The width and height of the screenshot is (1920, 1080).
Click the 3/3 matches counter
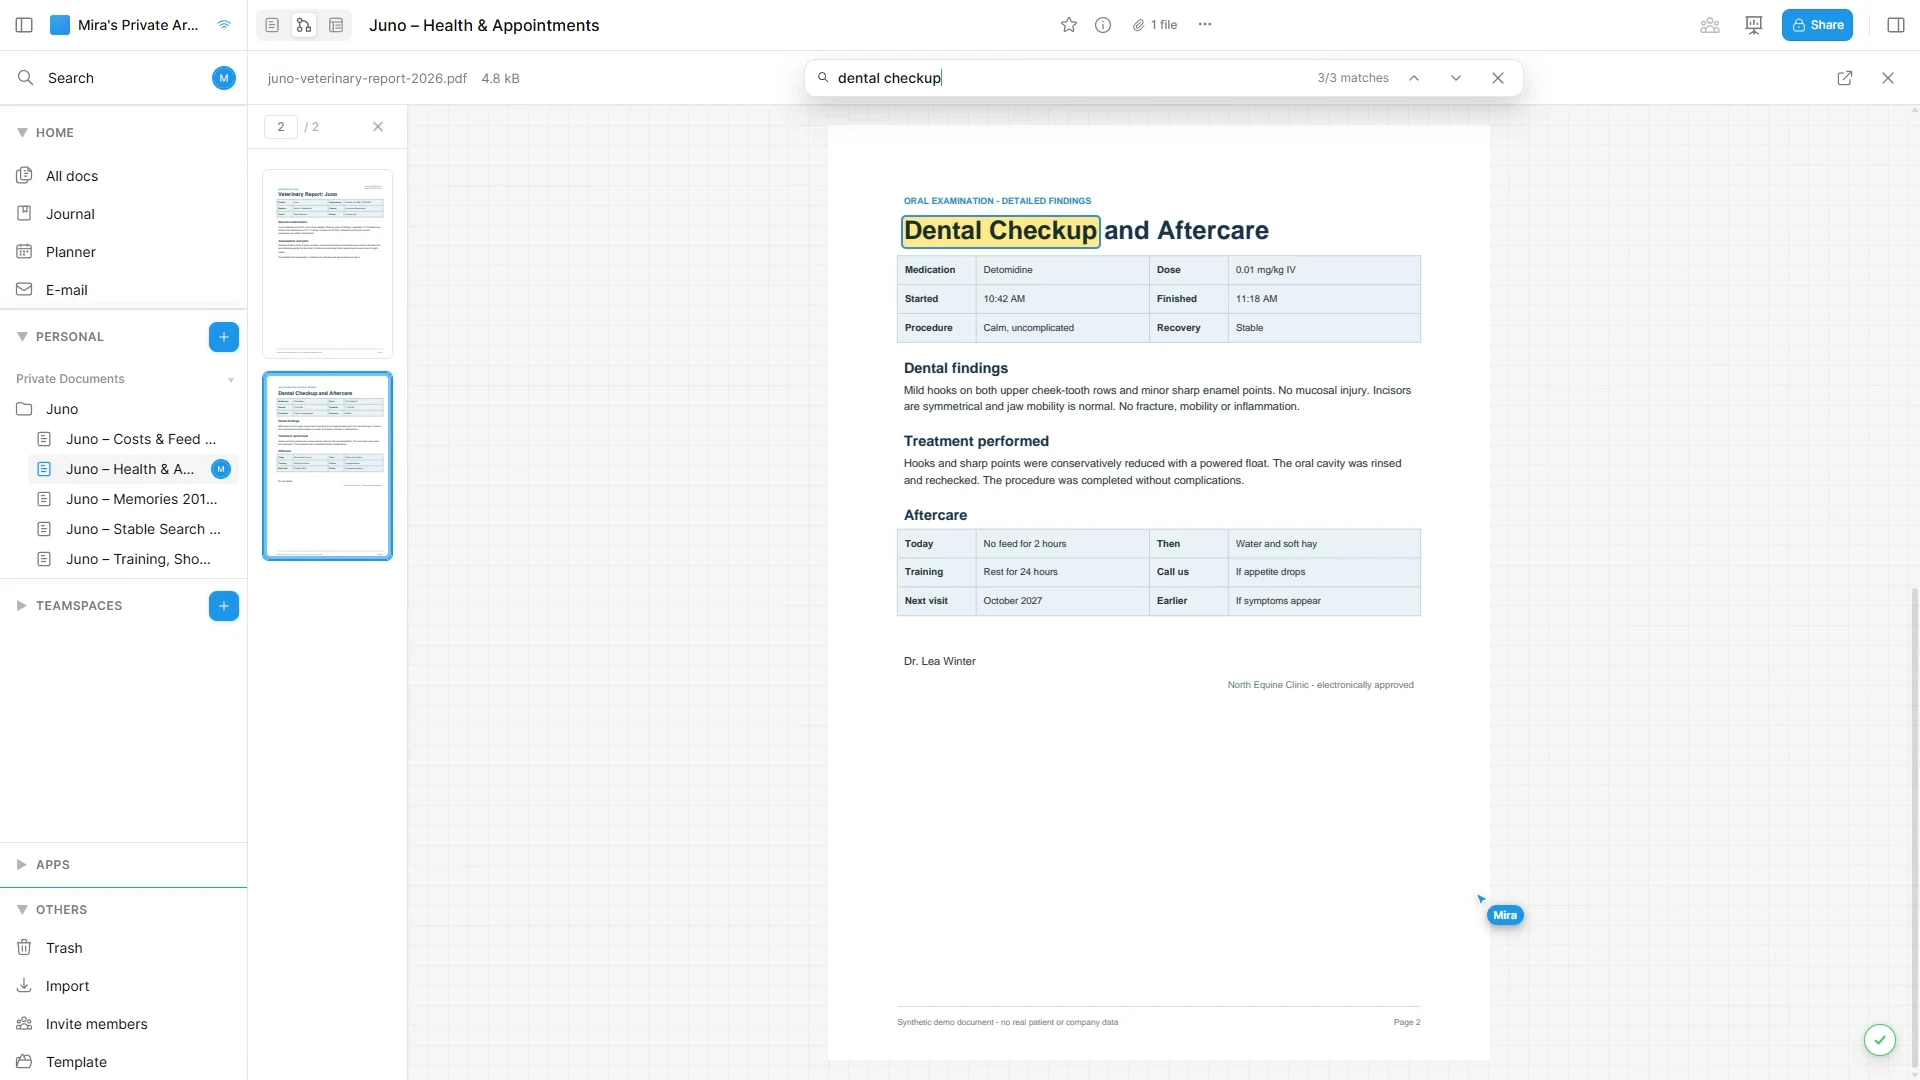[1353, 78]
